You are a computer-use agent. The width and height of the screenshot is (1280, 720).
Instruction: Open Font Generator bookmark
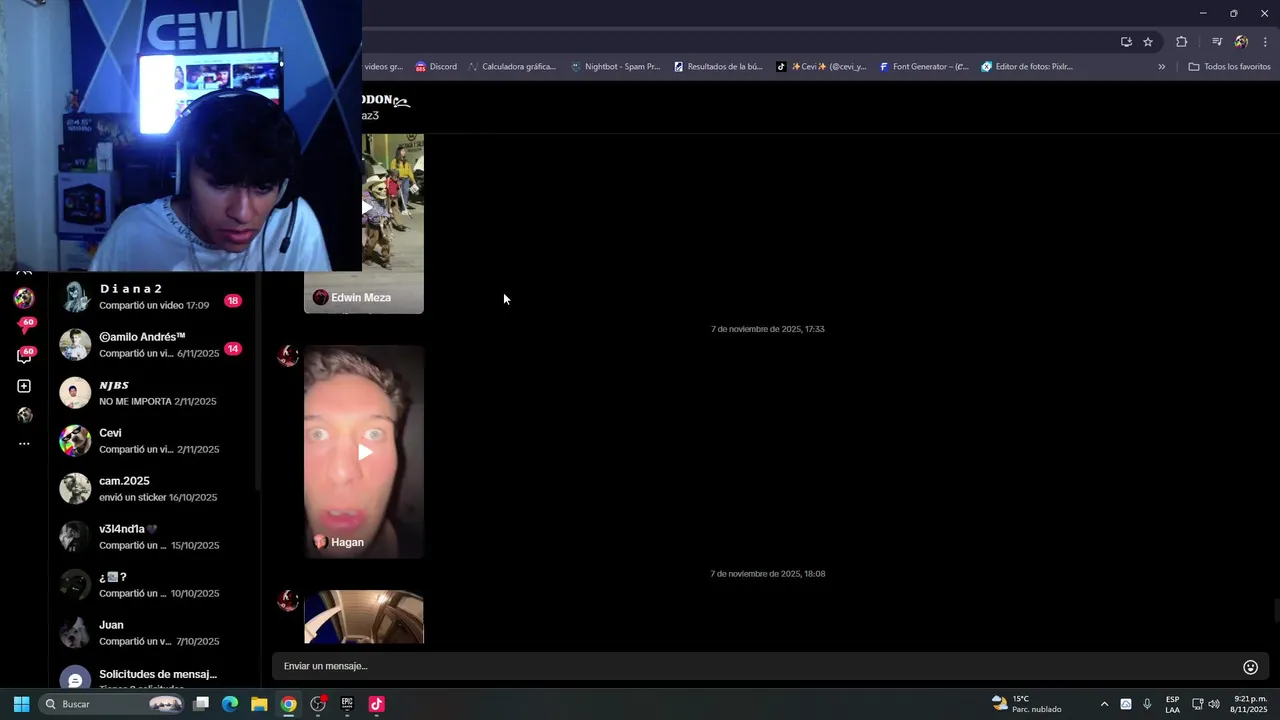pyautogui.click(x=924, y=67)
